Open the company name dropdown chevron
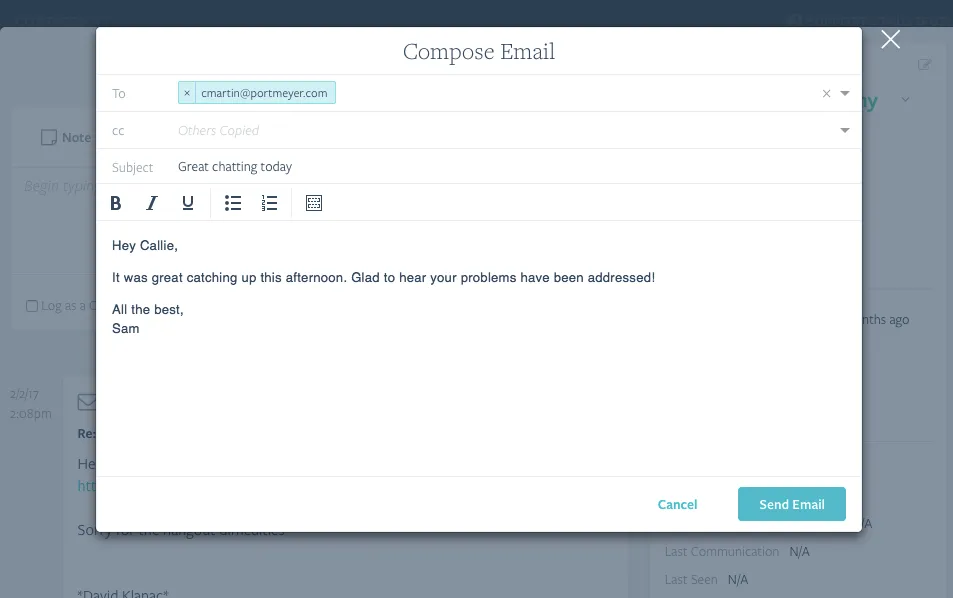 coord(905,101)
